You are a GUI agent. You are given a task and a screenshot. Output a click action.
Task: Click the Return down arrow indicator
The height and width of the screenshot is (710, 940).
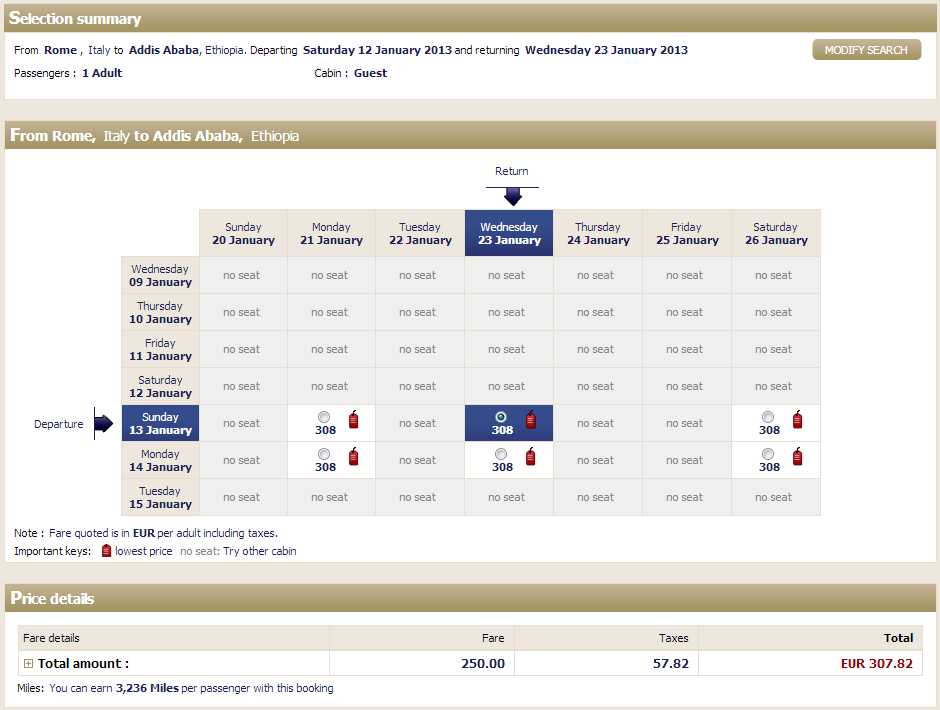coord(512,196)
